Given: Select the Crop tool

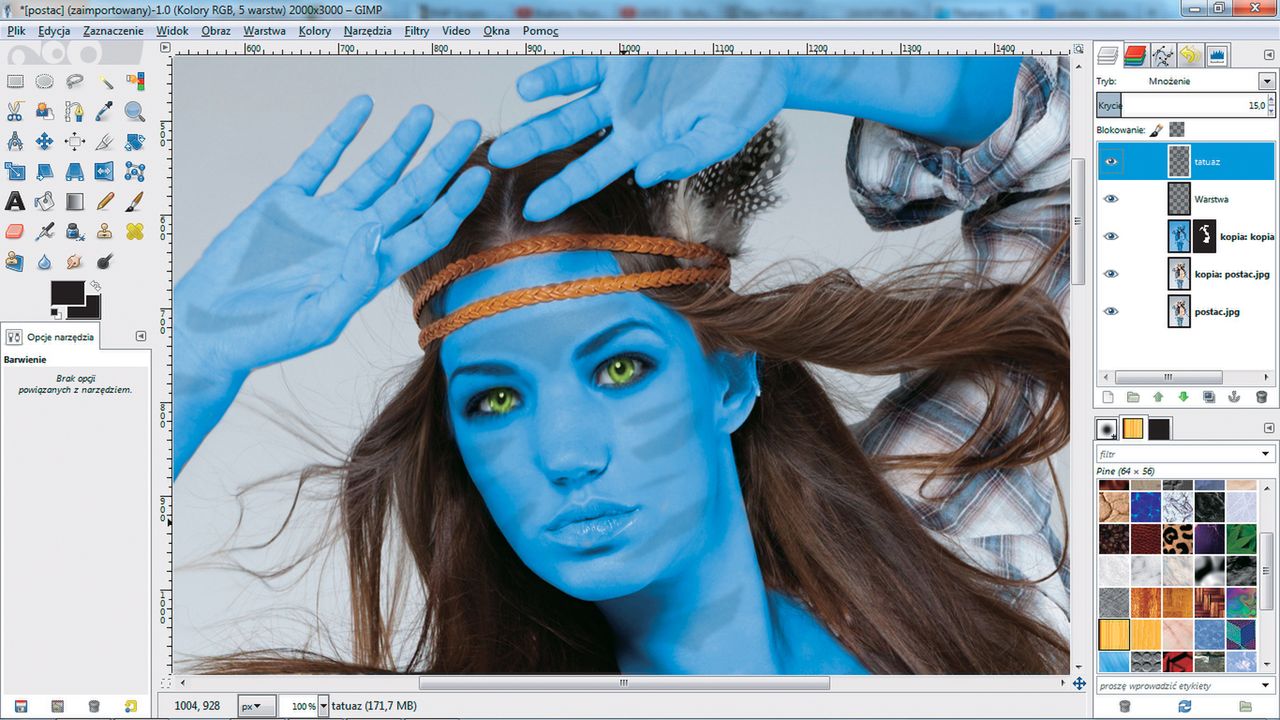Looking at the screenshot, I should pos(105,141).
